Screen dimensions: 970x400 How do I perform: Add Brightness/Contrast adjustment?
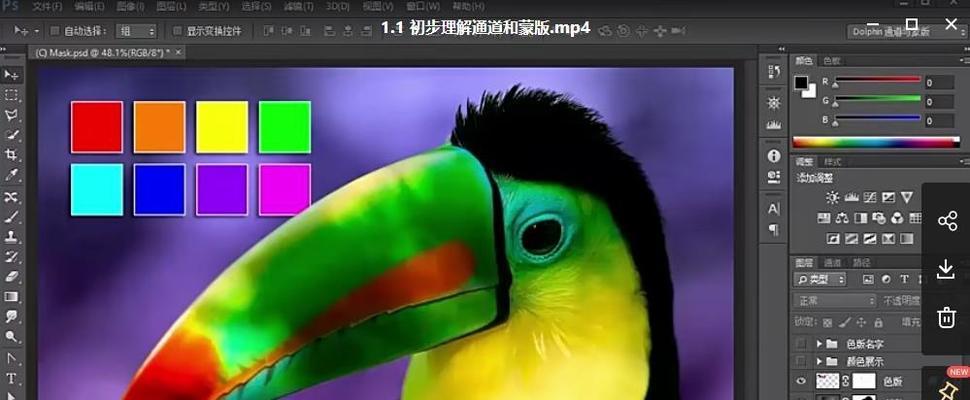click(833, 198)
